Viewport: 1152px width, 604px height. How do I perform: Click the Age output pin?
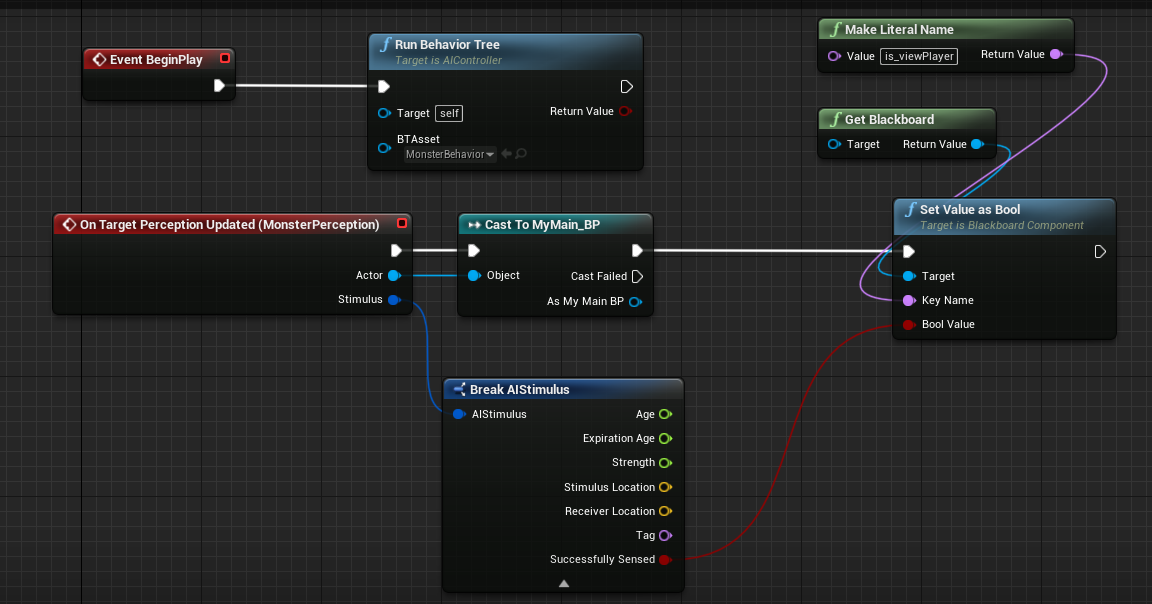[x=666, y=414]
